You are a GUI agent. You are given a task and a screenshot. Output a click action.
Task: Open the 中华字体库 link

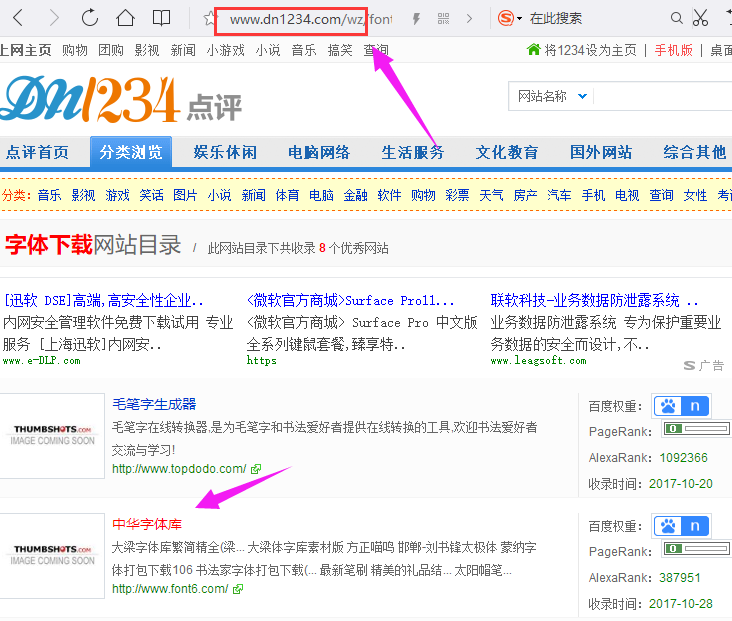click(x=147, y=524)
